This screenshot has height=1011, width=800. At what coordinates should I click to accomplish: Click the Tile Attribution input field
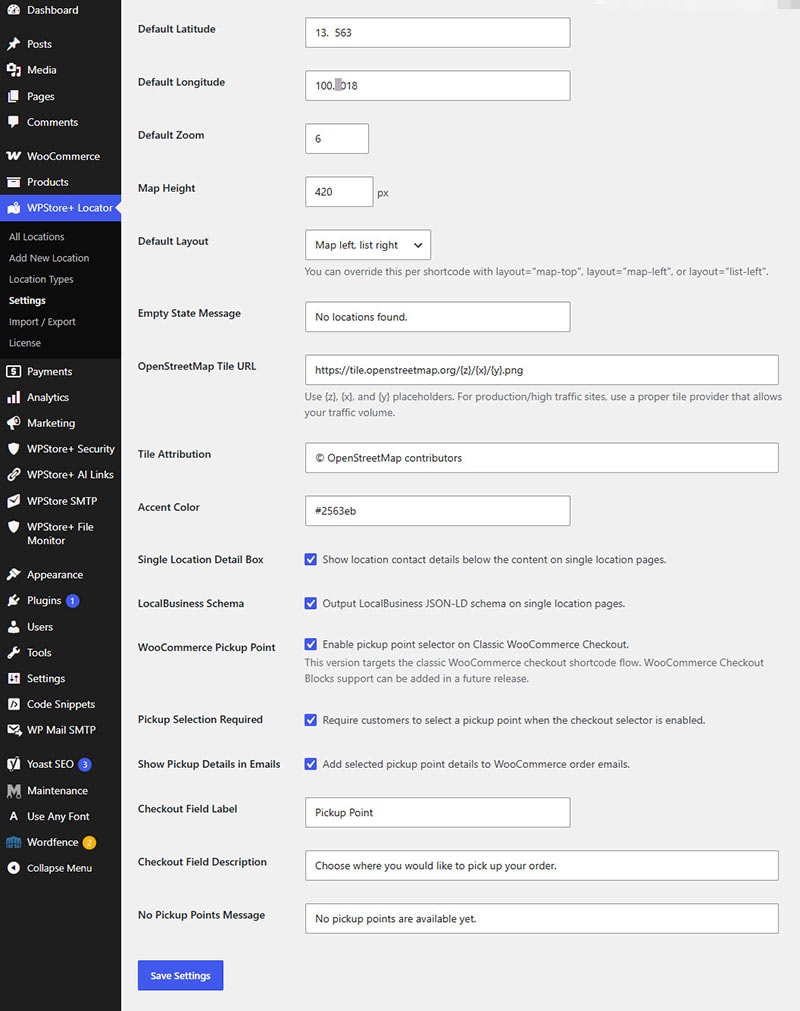pos(541,458)
